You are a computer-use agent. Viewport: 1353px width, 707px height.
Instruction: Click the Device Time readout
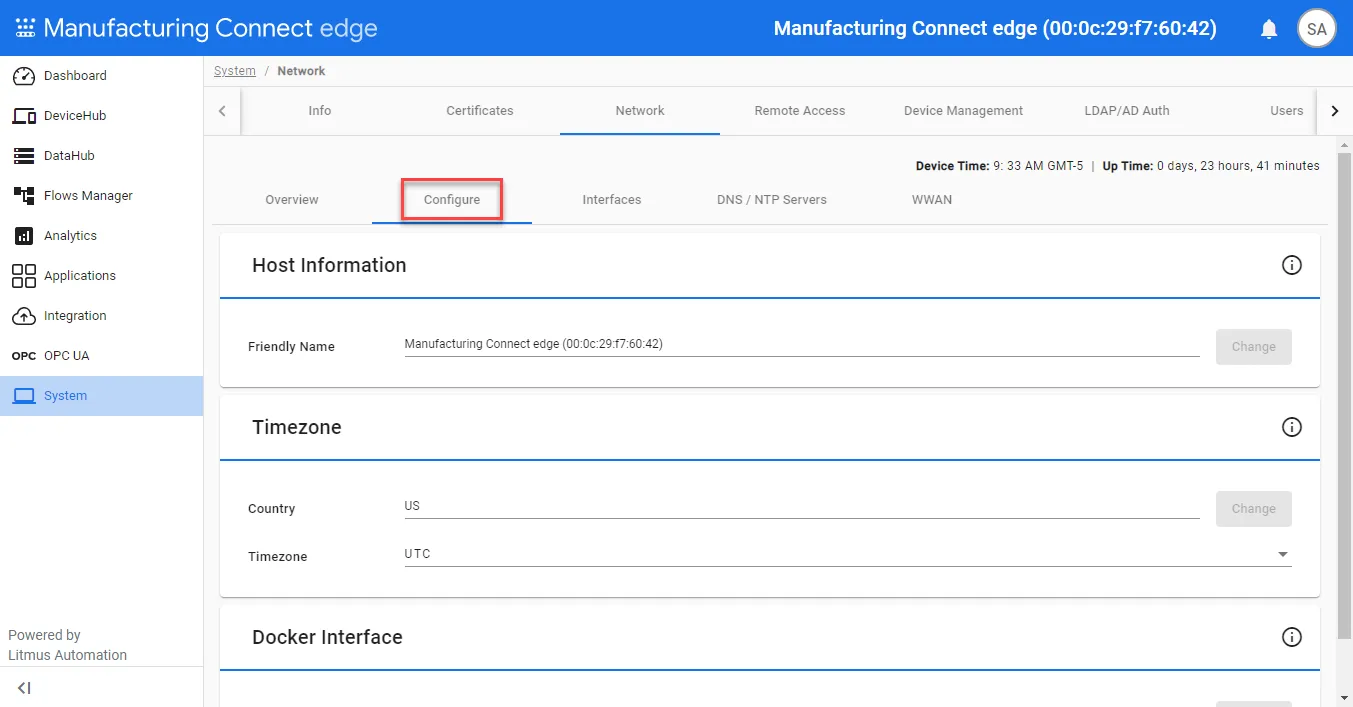(x=1000, y=166)
